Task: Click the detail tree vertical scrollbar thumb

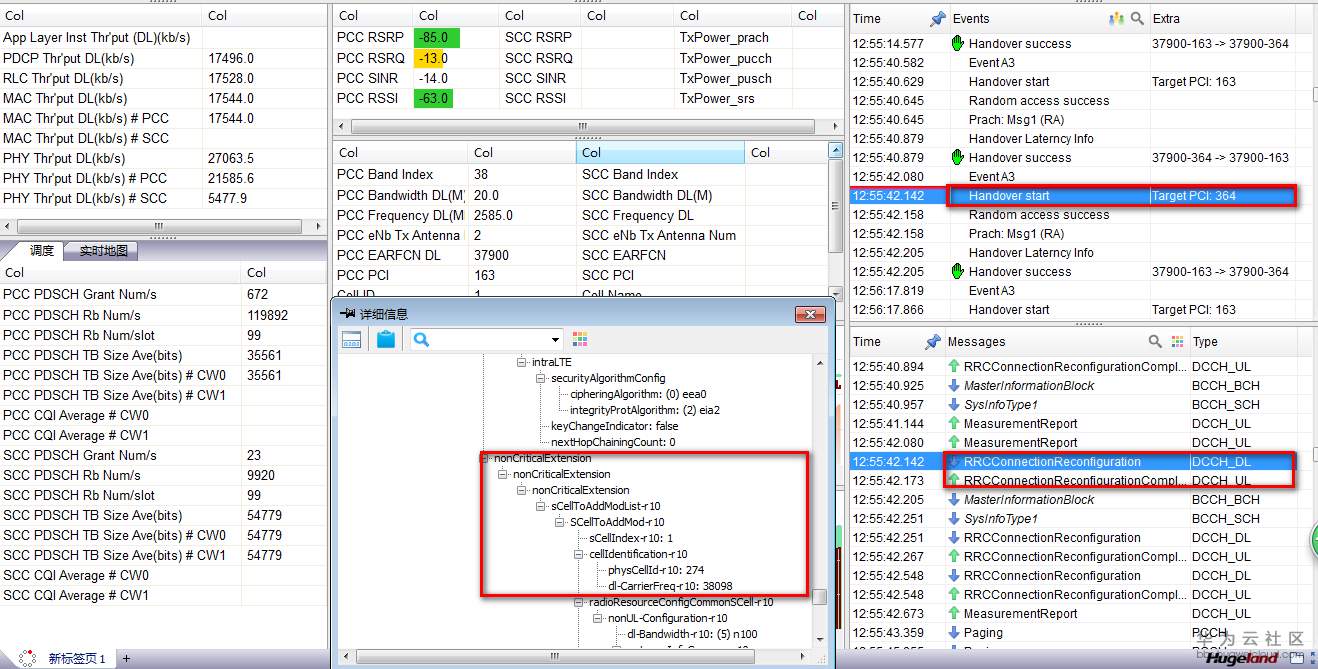Action: click(819, 597)
